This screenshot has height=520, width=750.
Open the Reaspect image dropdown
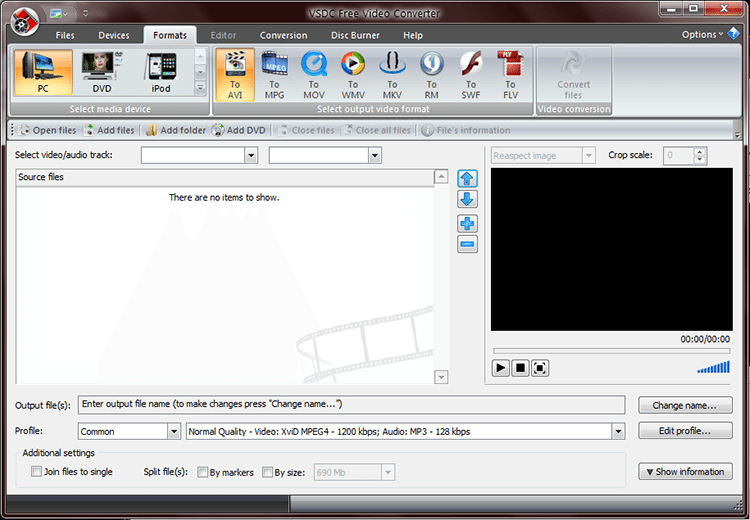(x=589, y=155)
